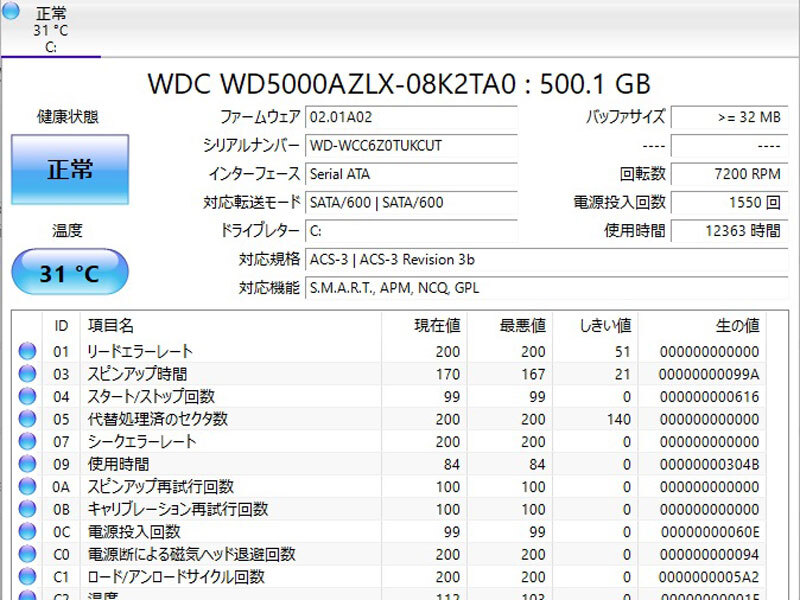Click the features field S.M.A.R.T., APM, NCQ, GPL
The width and height of the screenshot is (800, 600).
[x=546, y=288]
